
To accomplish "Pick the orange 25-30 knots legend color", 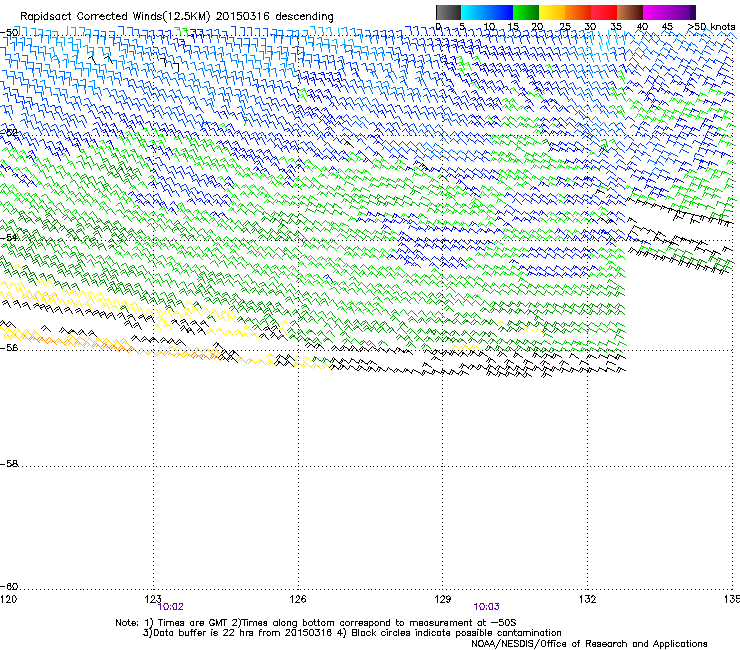I will point(578,12).
